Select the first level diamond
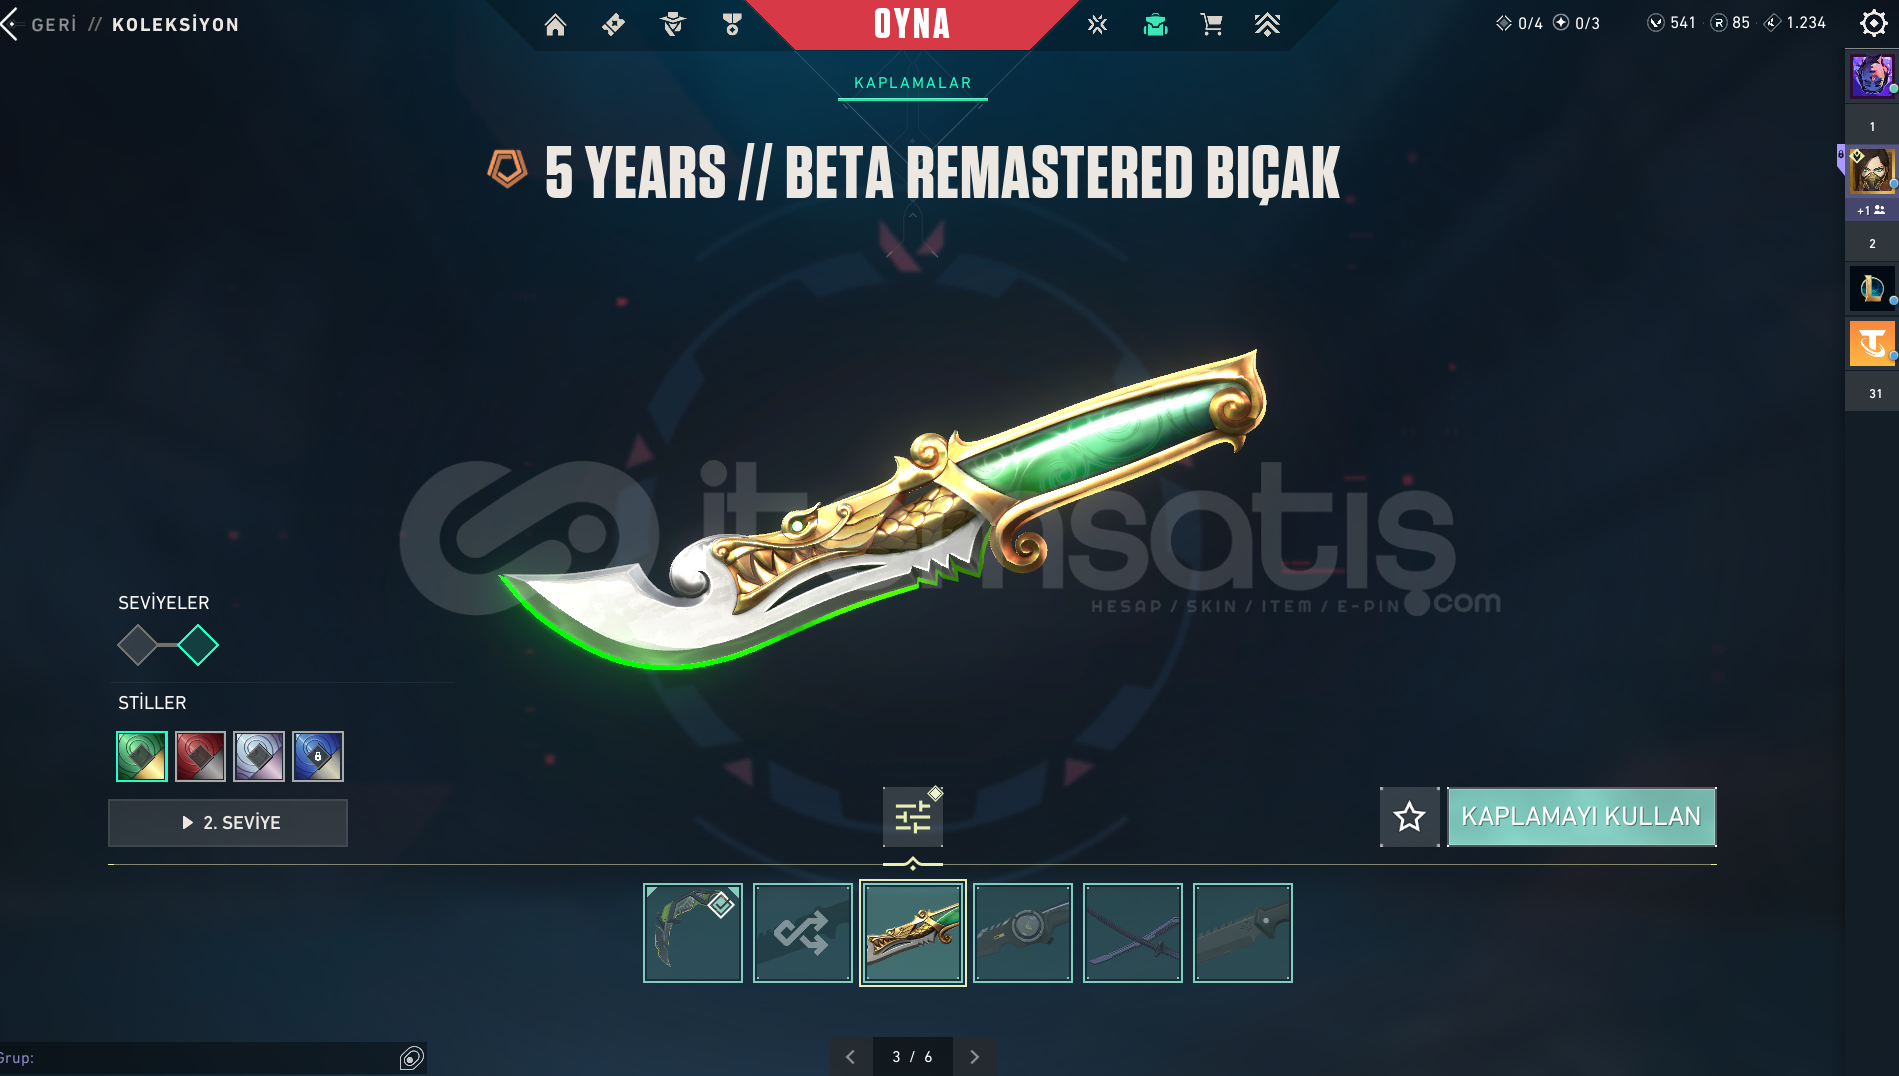Viewport: 1899px width, 1076px height. (x=138, y=645)
